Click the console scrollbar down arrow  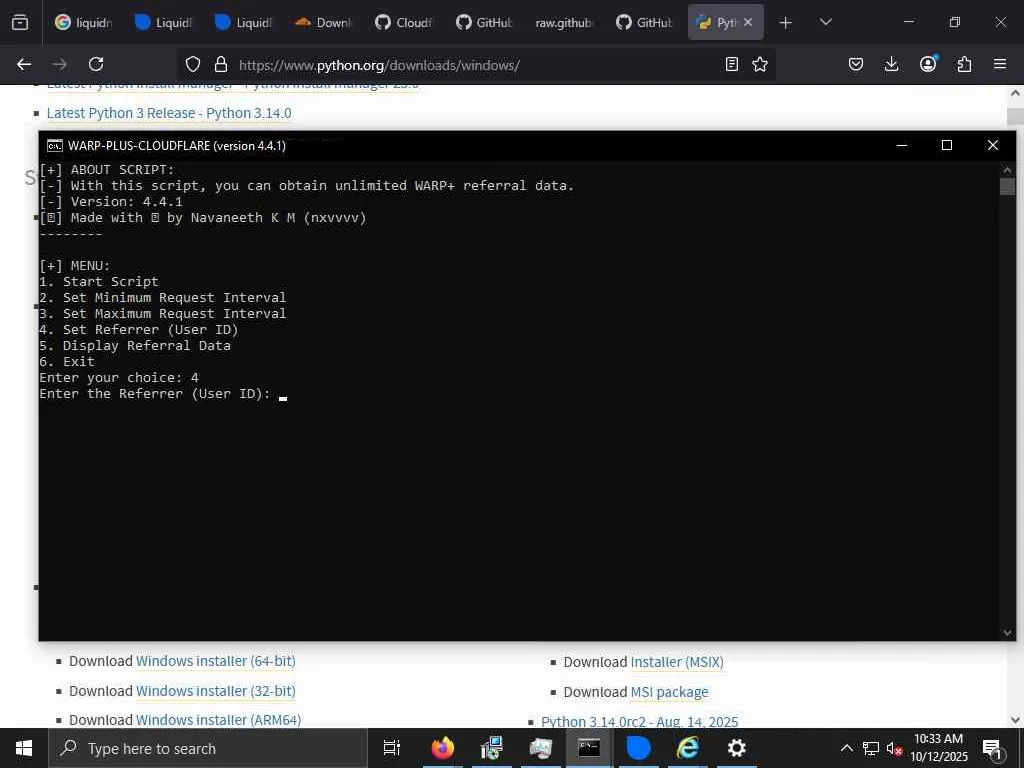[x=1006, y=632]
